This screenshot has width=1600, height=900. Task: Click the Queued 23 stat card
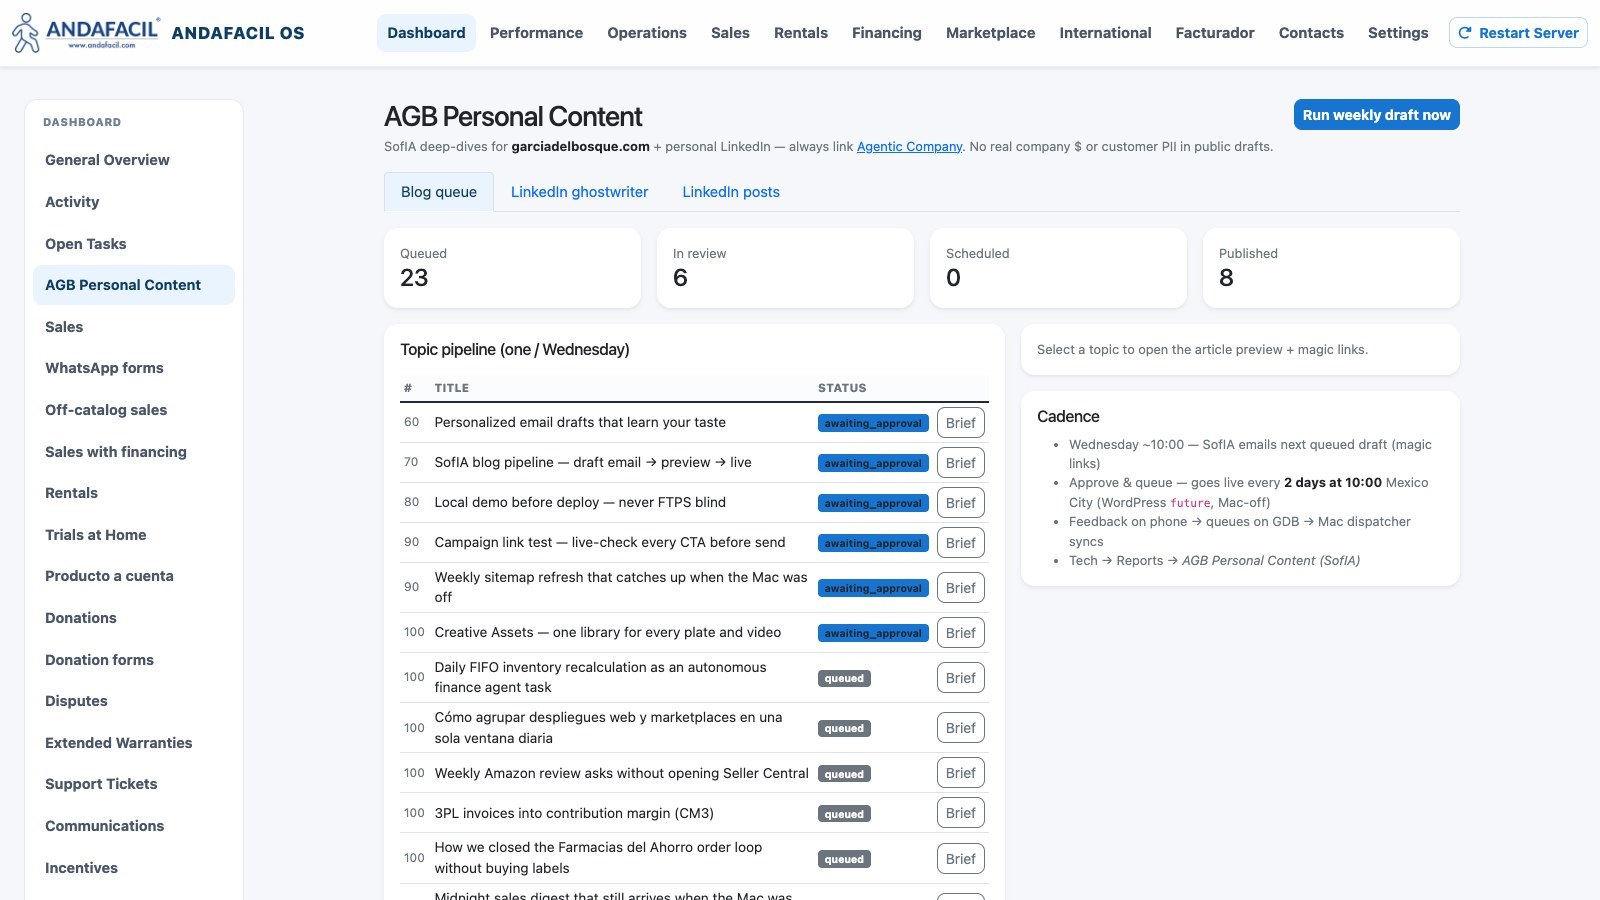(x=512, y=268)
